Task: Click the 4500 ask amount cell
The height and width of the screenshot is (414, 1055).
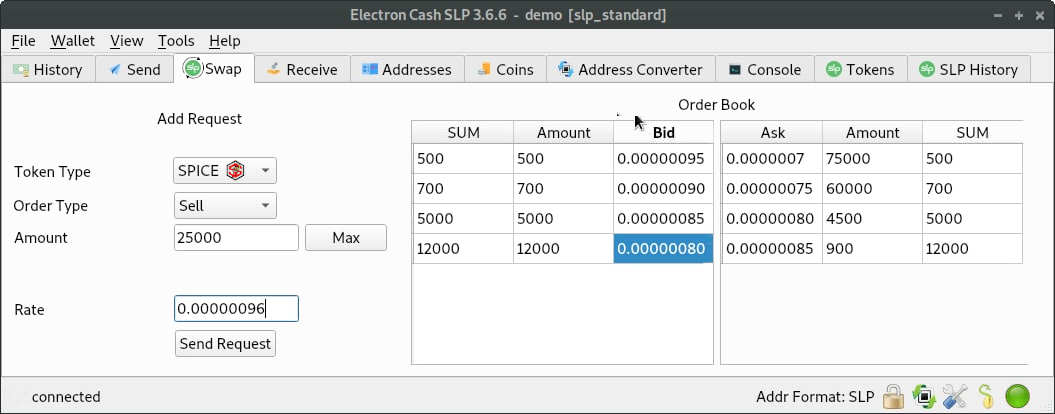Action: (873, 219)
